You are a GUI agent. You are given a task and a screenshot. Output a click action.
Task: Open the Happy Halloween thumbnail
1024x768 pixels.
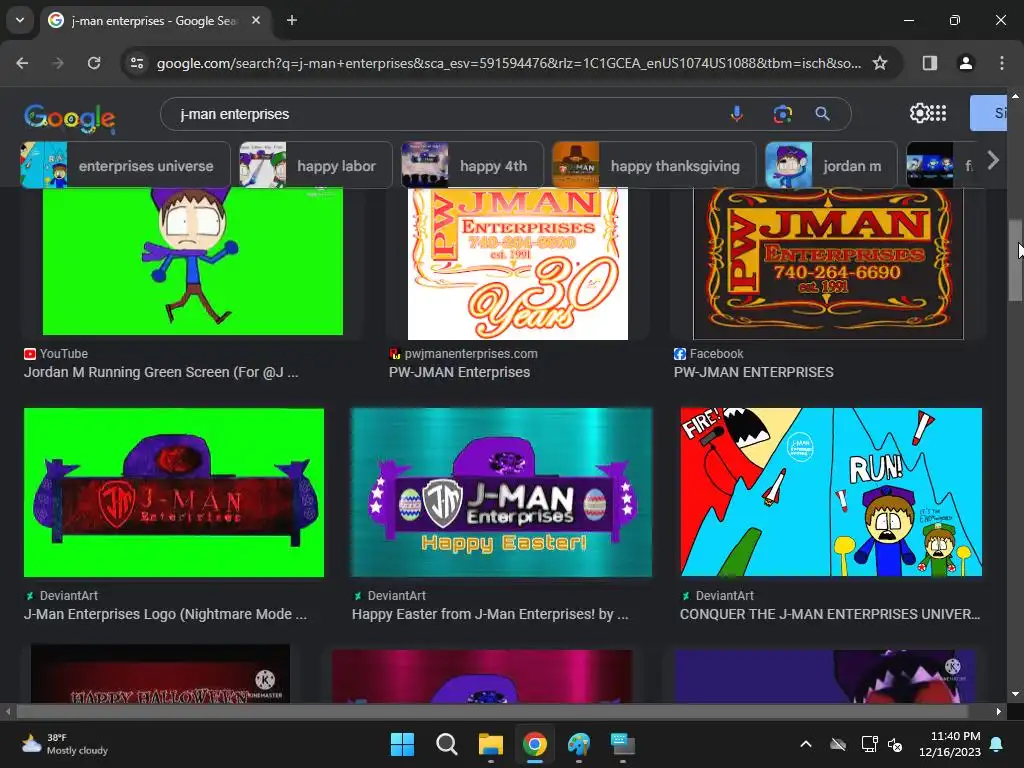160,673
